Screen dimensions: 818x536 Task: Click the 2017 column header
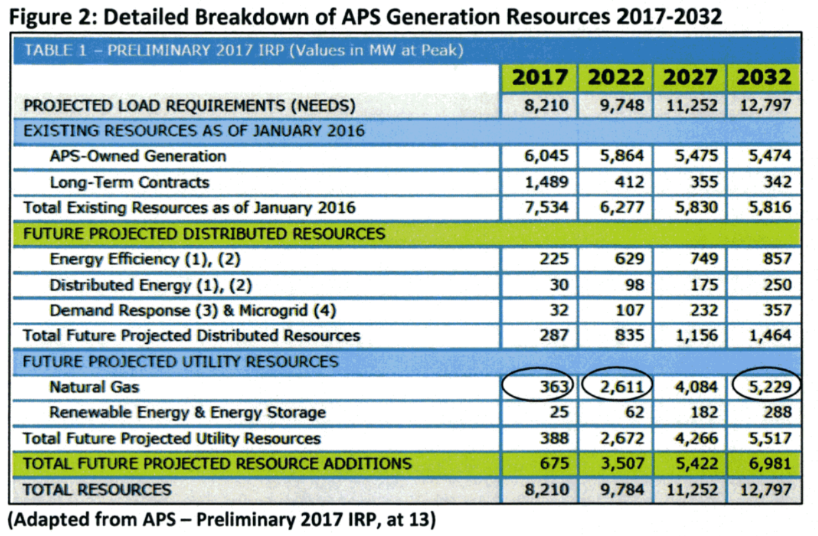point(539,77)
